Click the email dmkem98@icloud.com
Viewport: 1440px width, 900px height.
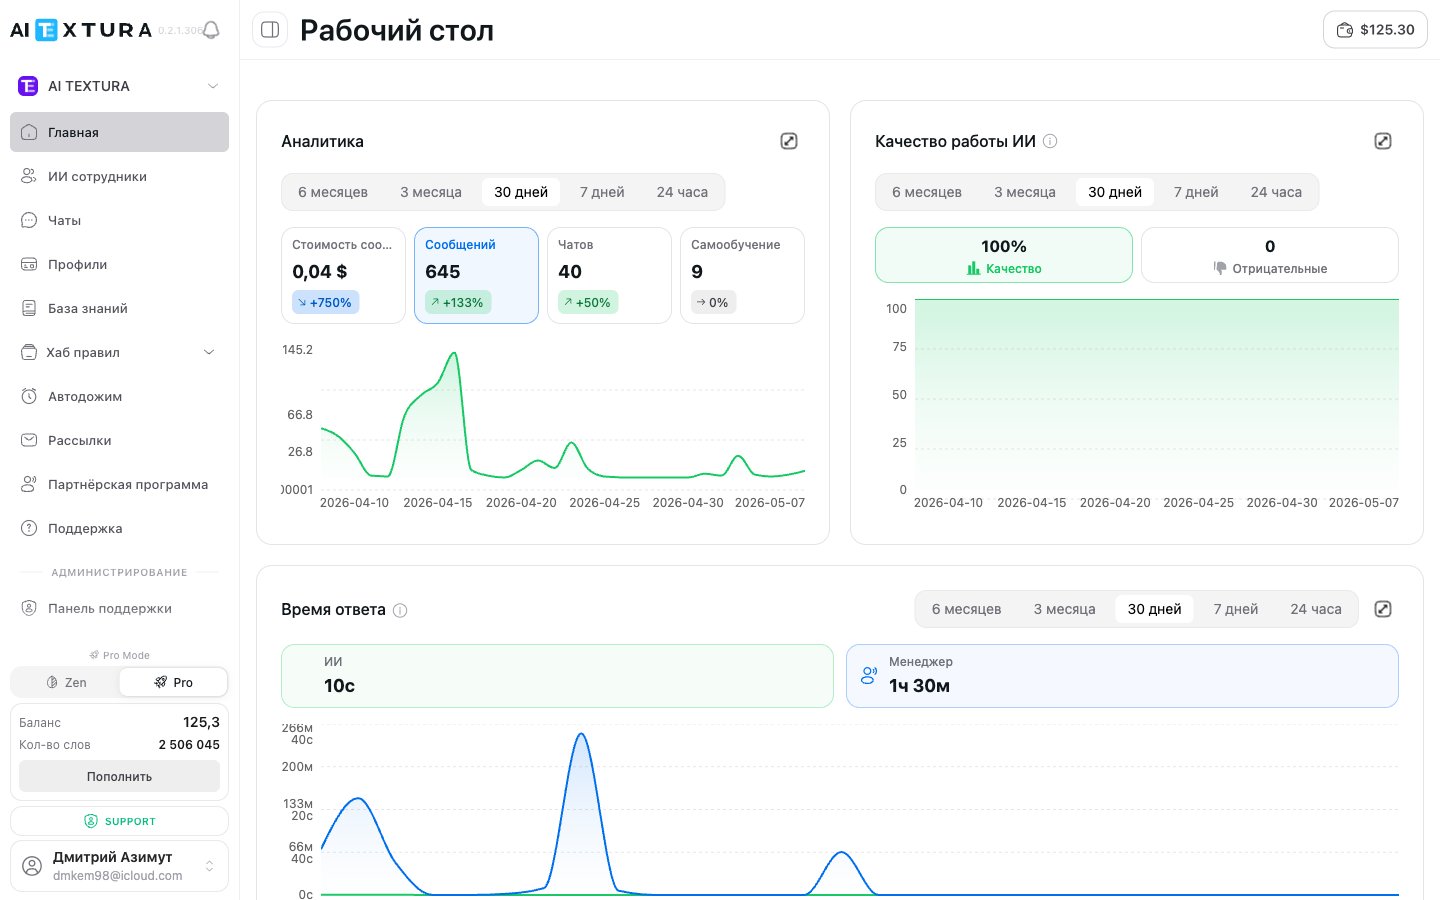coord(118,876)
